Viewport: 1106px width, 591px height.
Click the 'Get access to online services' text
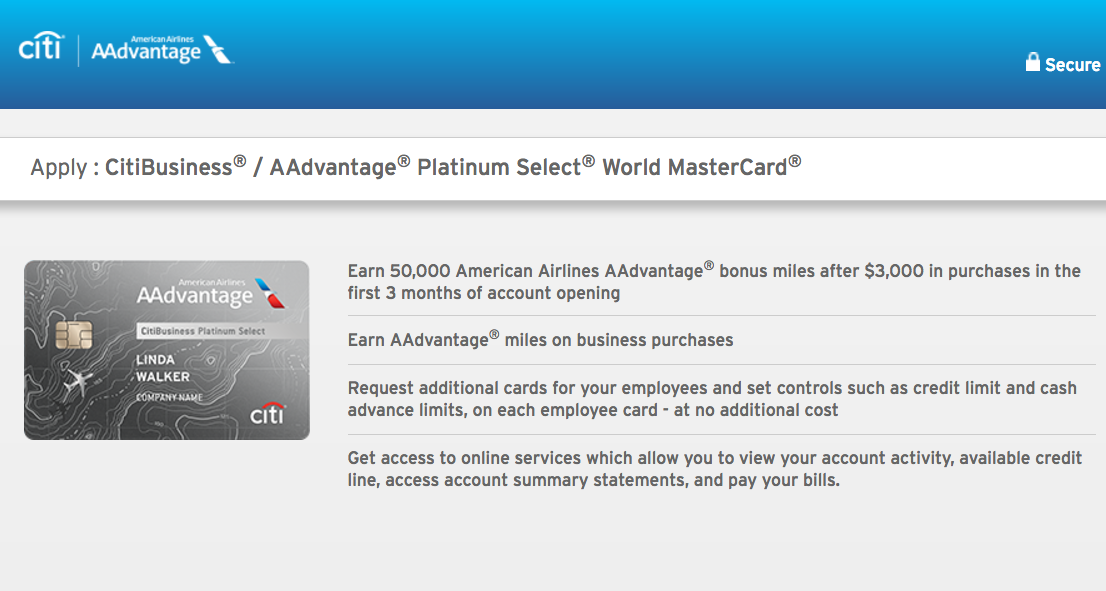pyautogui.click(x=715, y=468)
